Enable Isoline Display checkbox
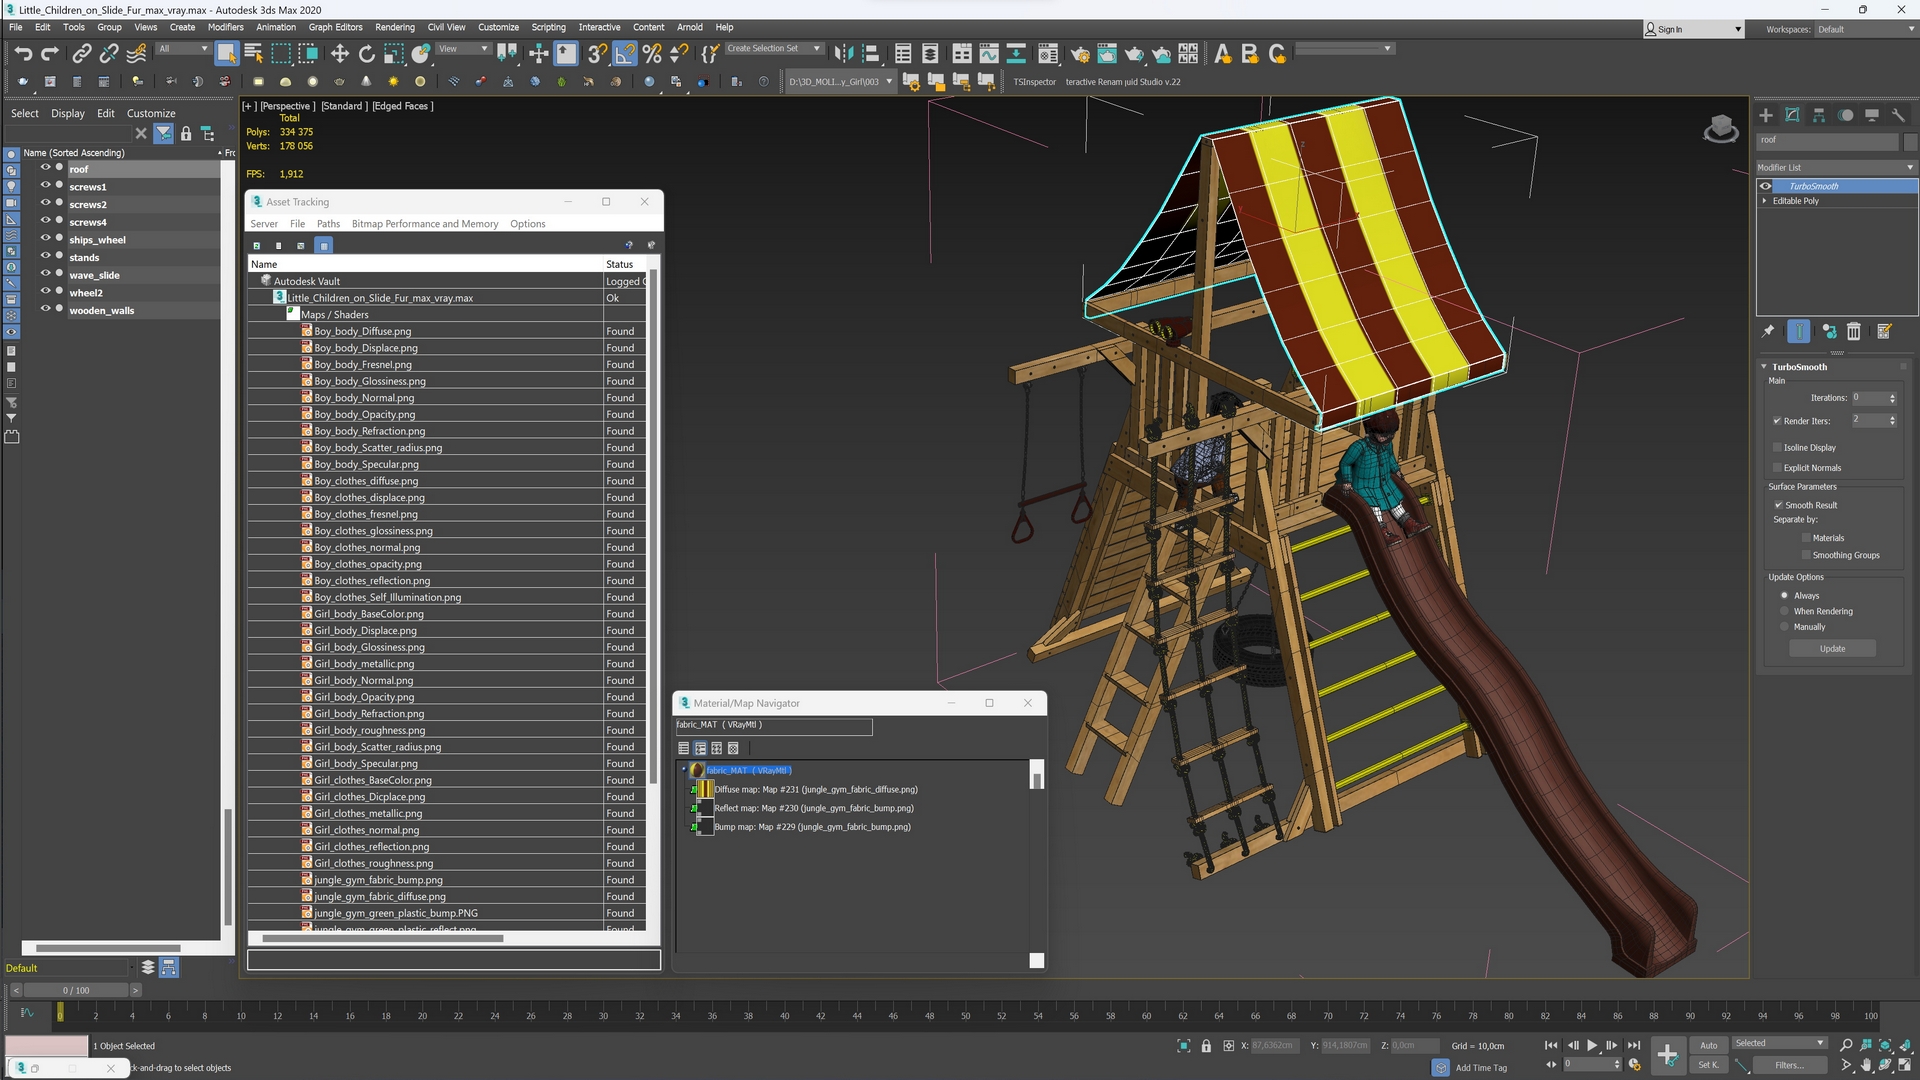The width and height of the screenshot is (1920, 1080). (1777, 448)
